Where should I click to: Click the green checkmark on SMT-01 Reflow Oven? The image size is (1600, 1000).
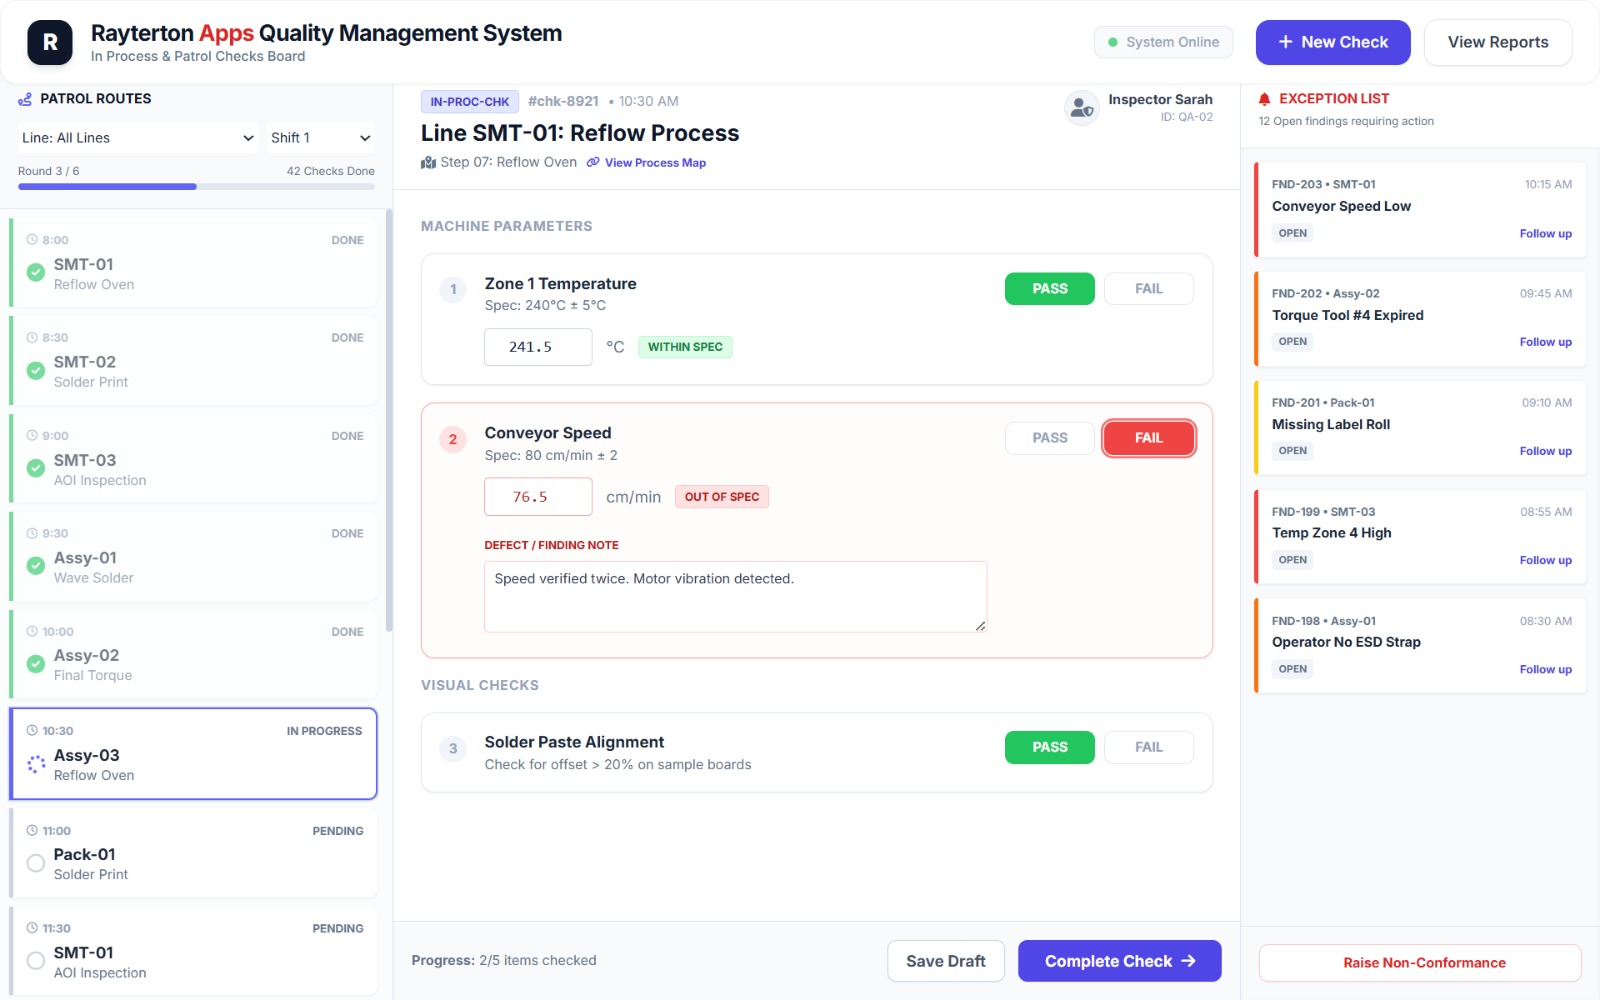point(35,272)
